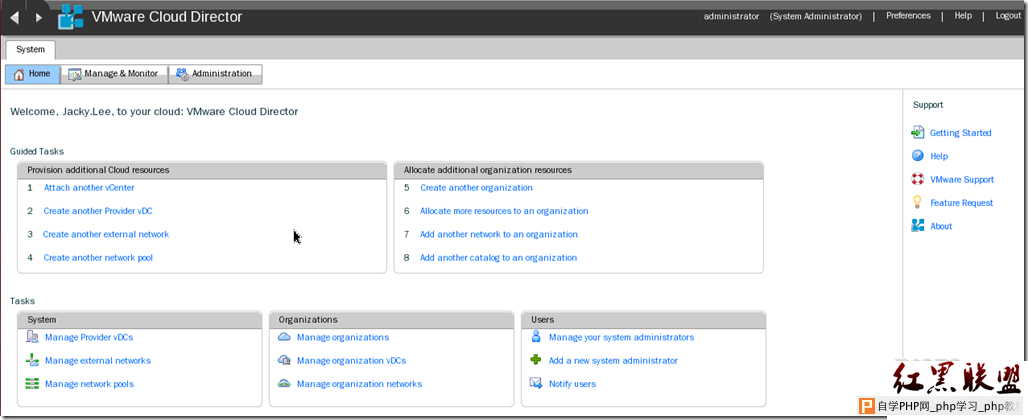
Task: Open the About link in Support
Action: [941, 226]
